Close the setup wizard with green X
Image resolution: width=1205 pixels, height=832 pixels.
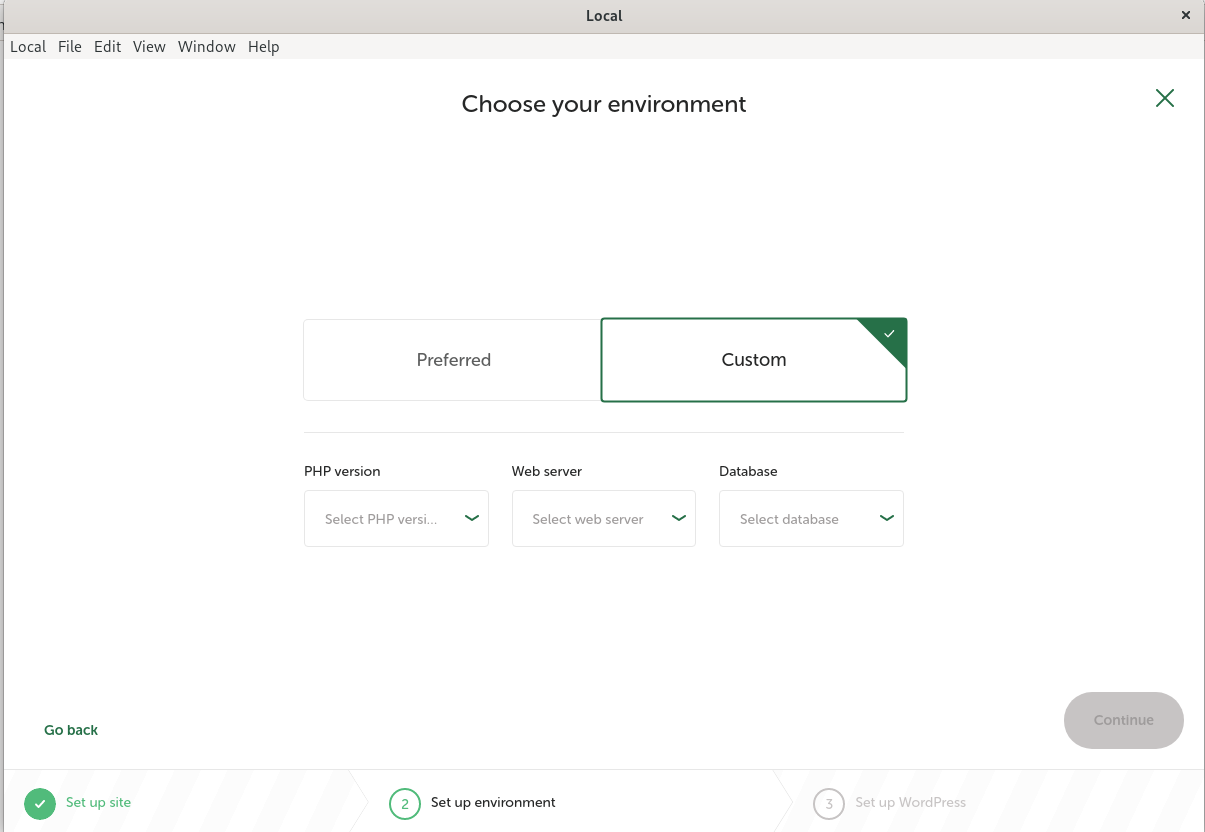tap(1164, 98)
